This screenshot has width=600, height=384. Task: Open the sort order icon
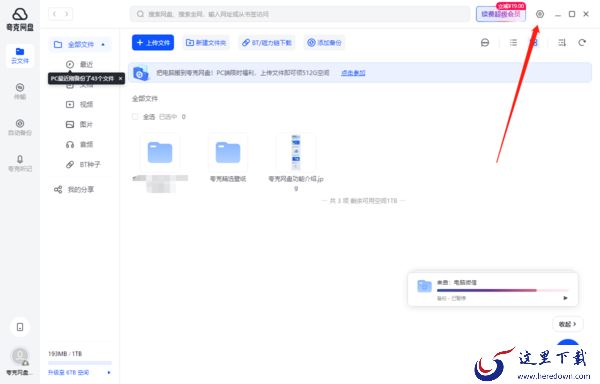(562, 42)
